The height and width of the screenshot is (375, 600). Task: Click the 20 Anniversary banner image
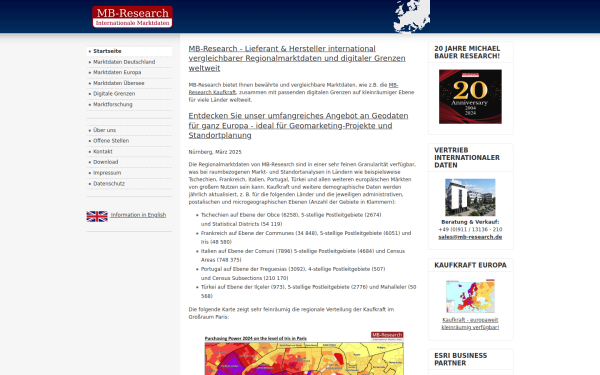click(x=470, y=96)
